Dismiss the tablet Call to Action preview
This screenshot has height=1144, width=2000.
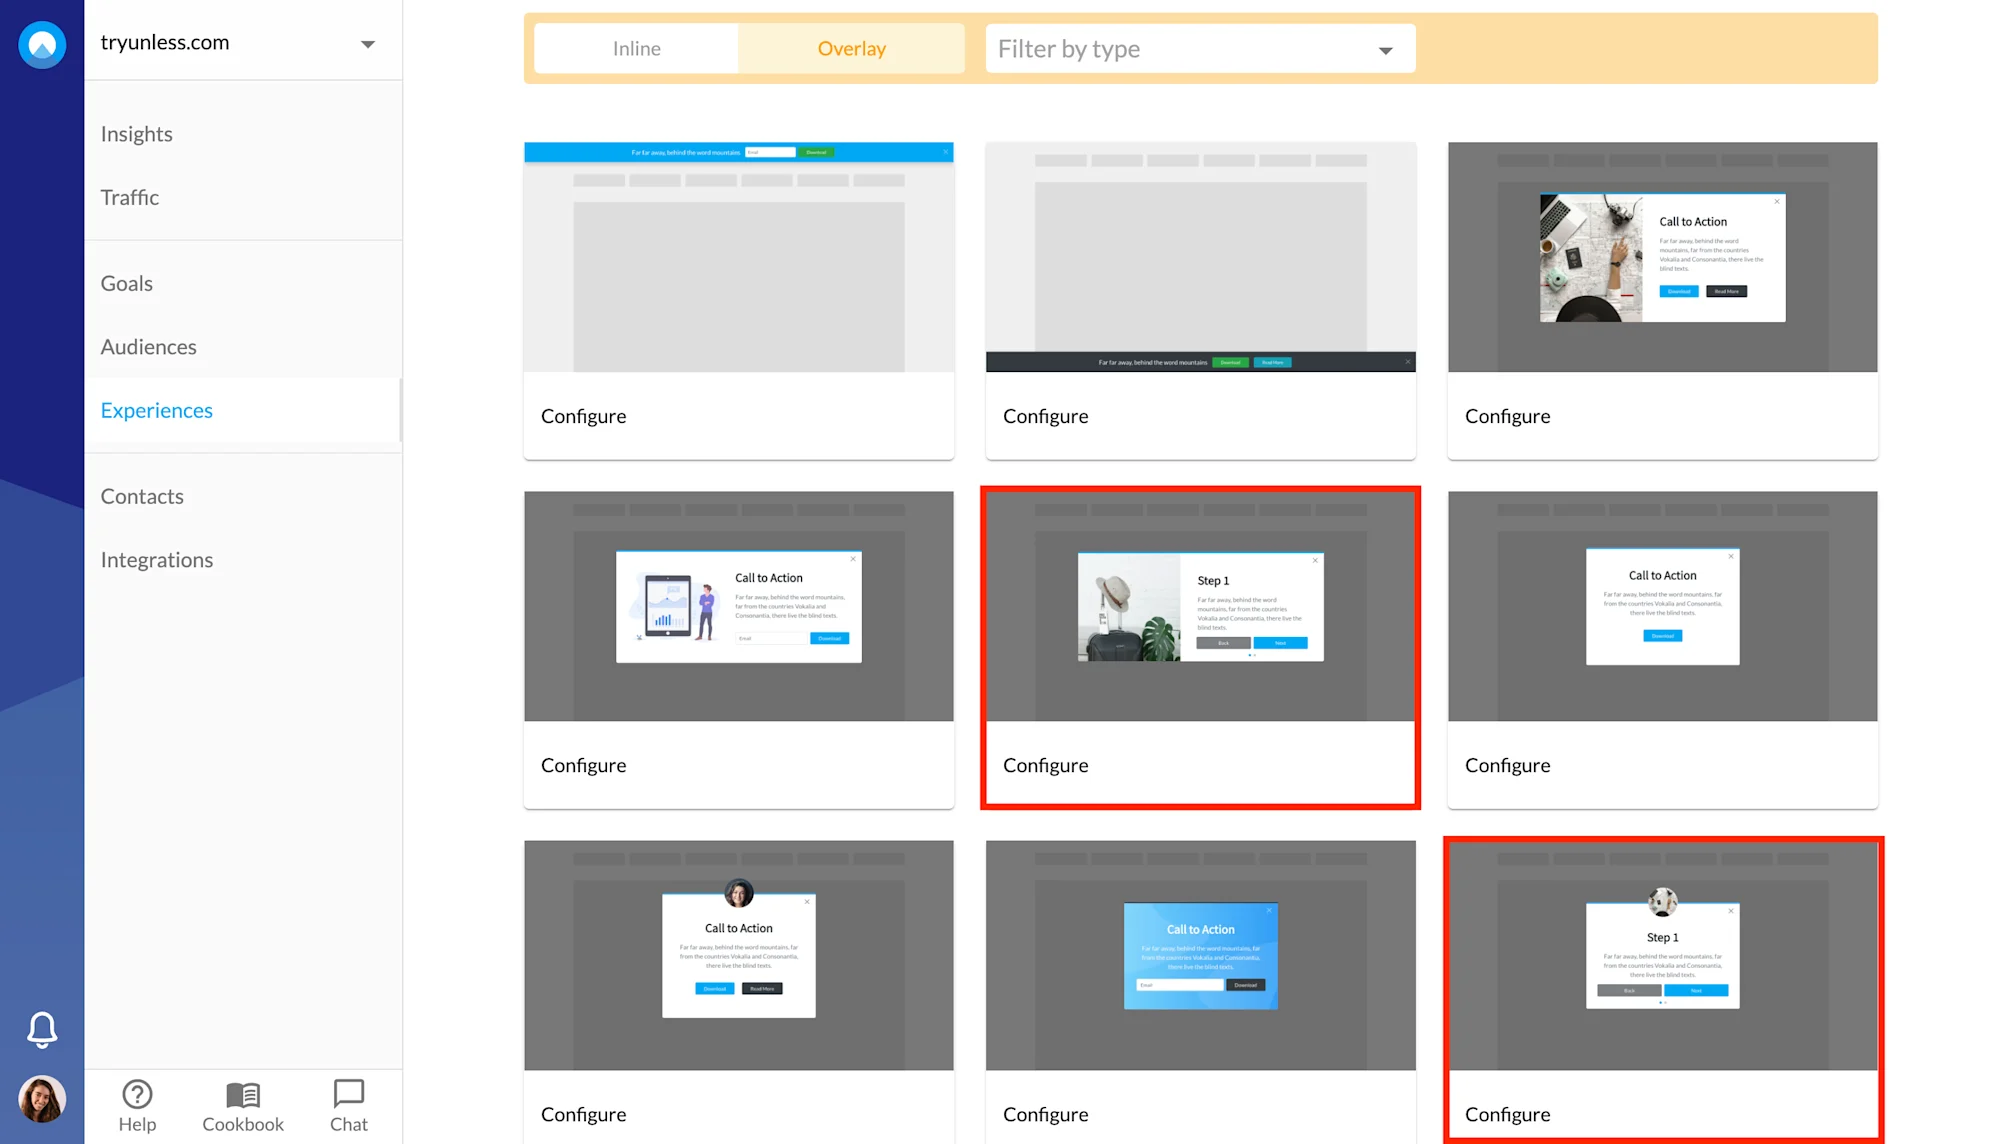tap(853, 559)
